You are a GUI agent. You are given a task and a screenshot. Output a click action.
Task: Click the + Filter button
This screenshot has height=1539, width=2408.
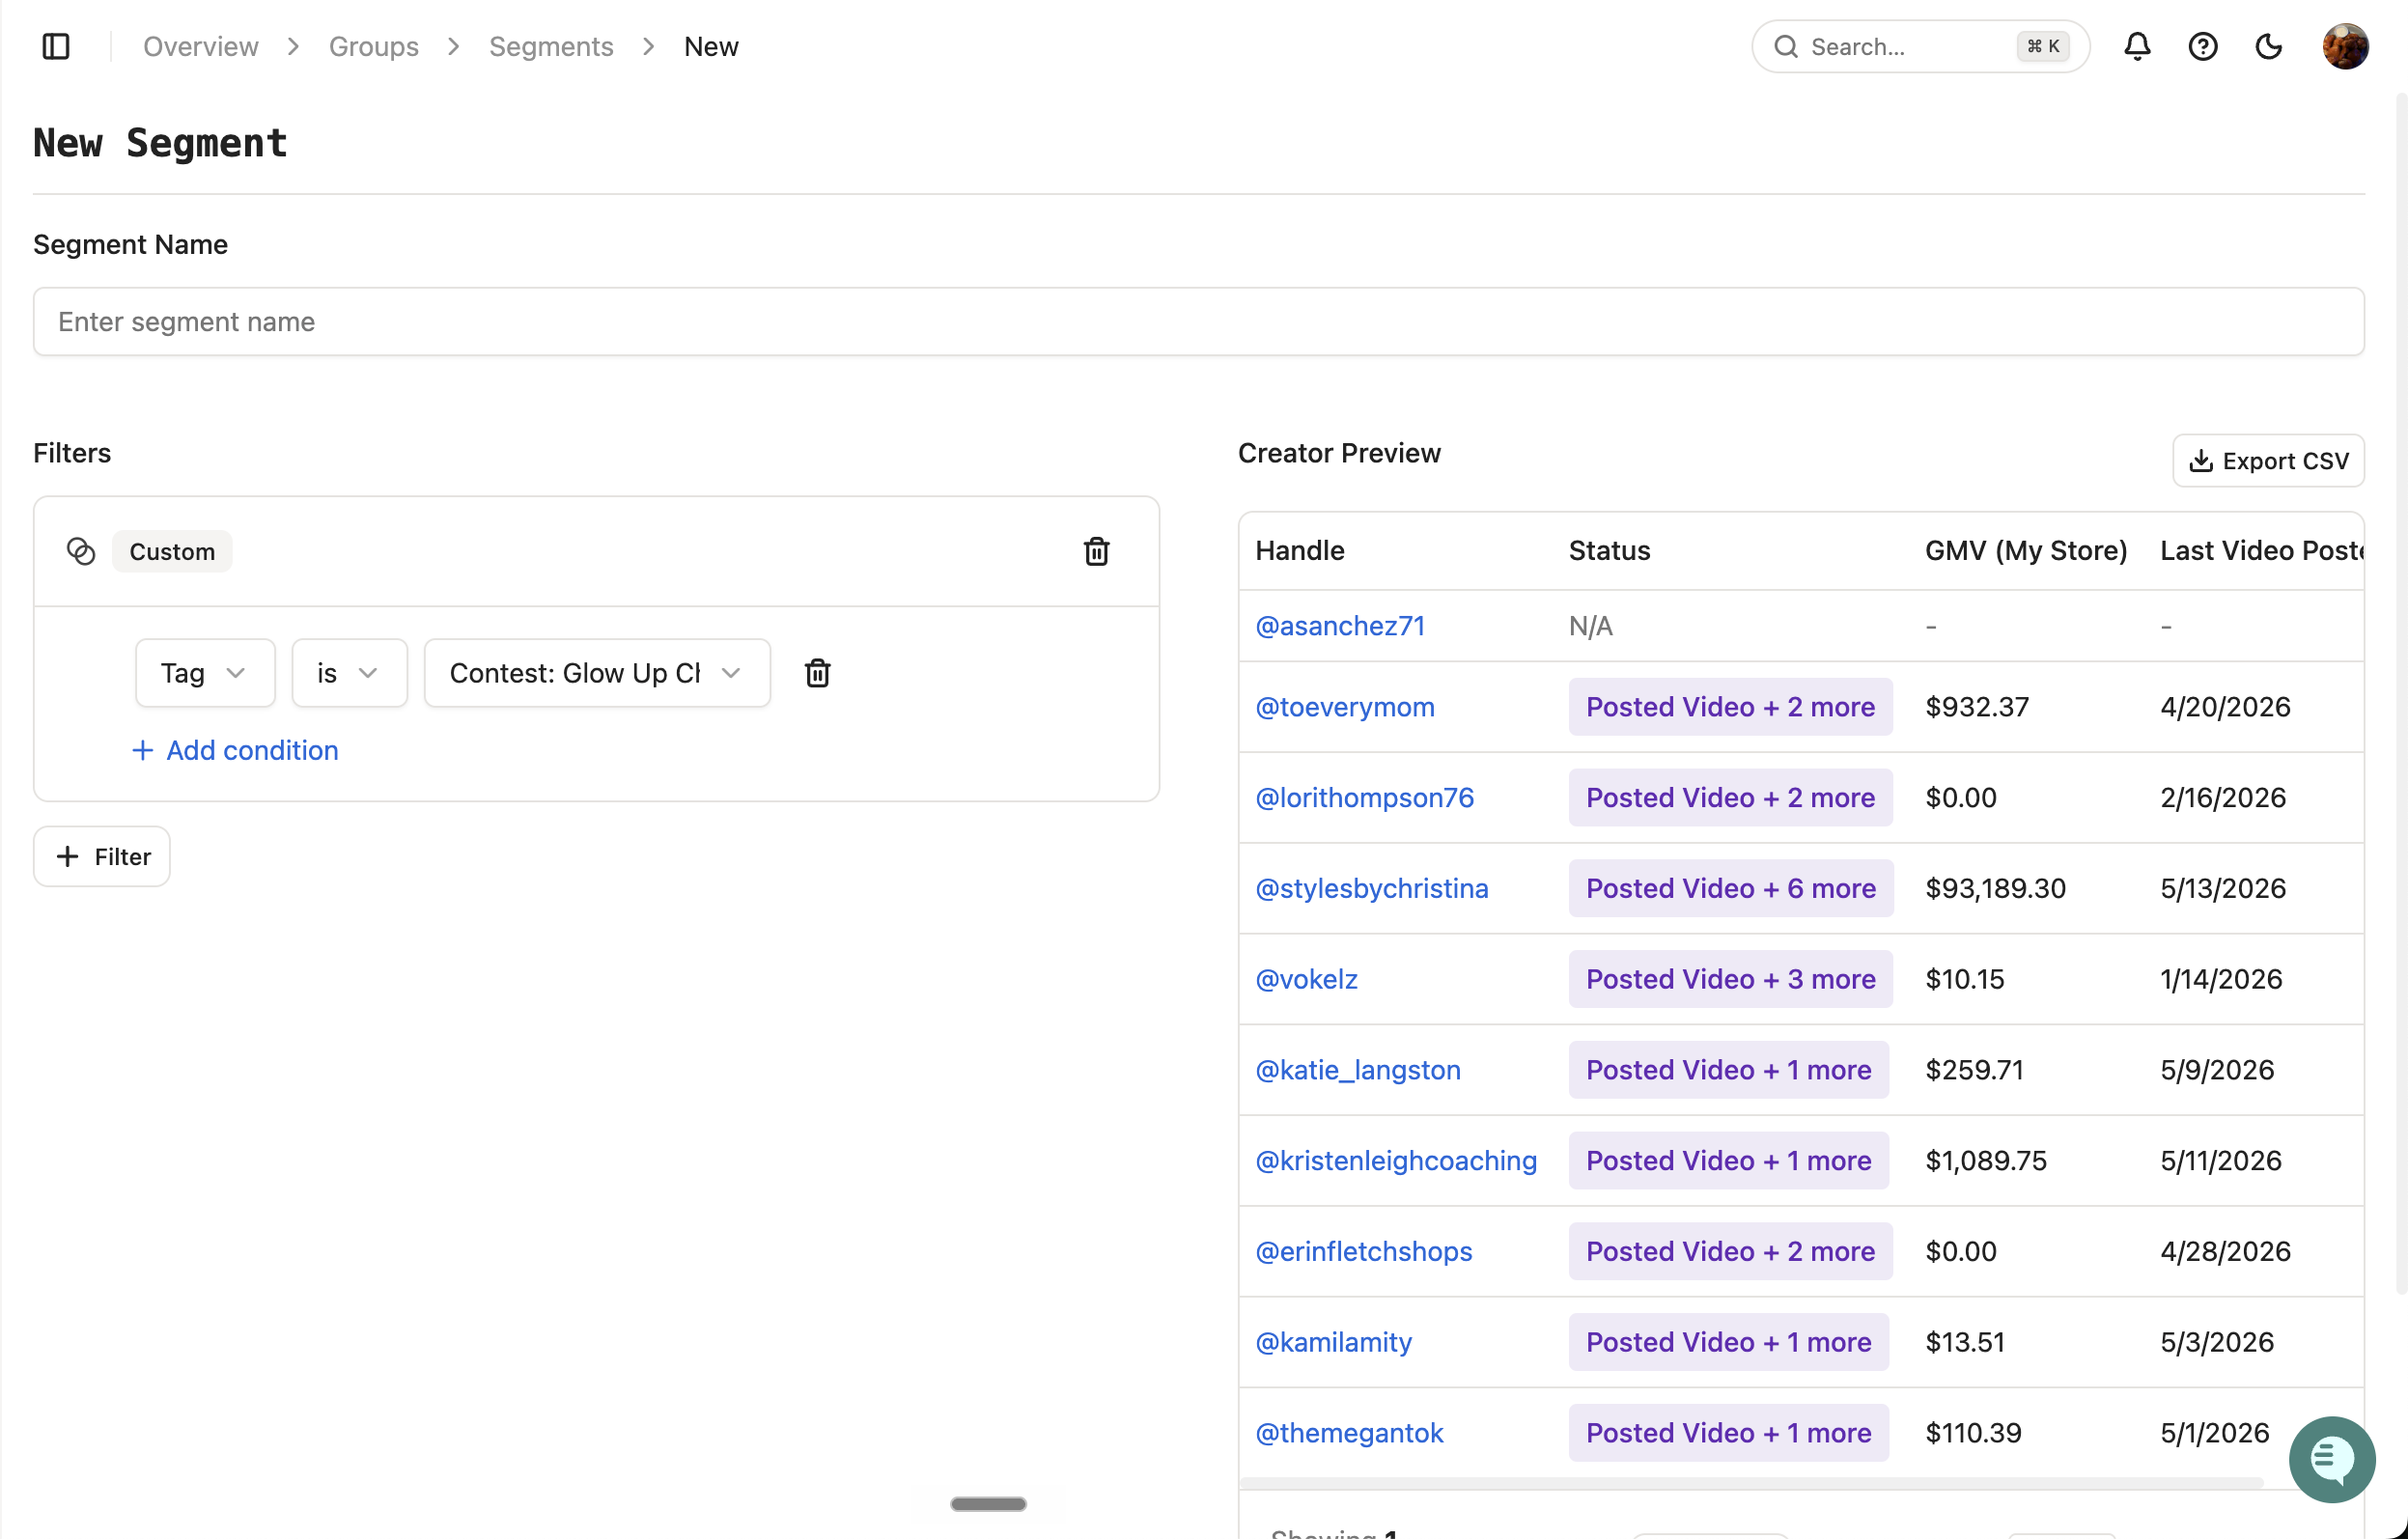point(102,856)
